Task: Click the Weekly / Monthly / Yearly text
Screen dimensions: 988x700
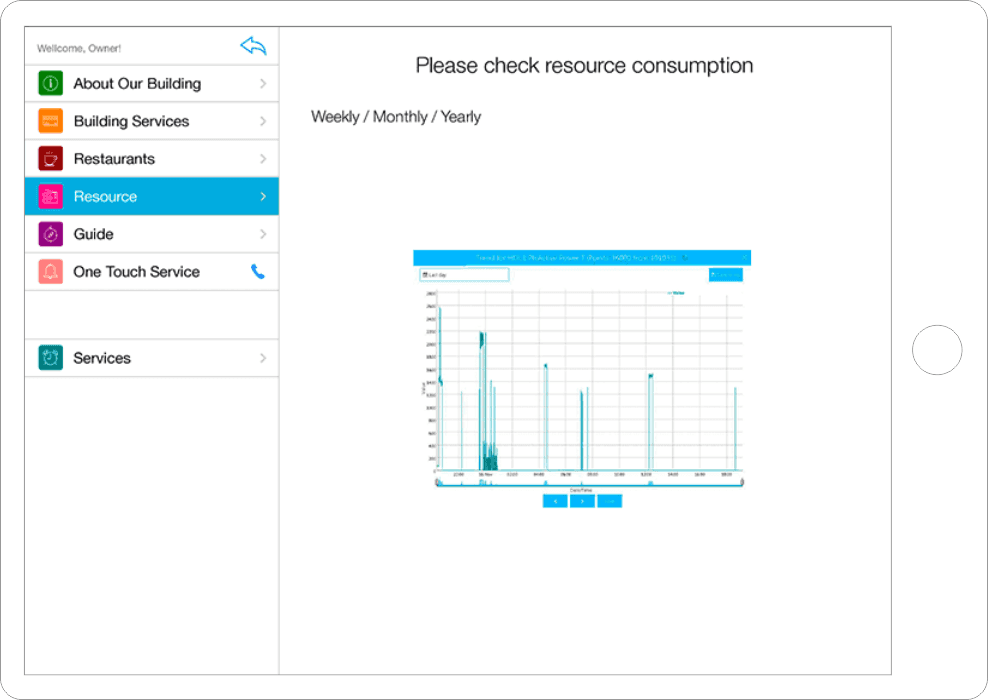Action: (x=396, y=117)
